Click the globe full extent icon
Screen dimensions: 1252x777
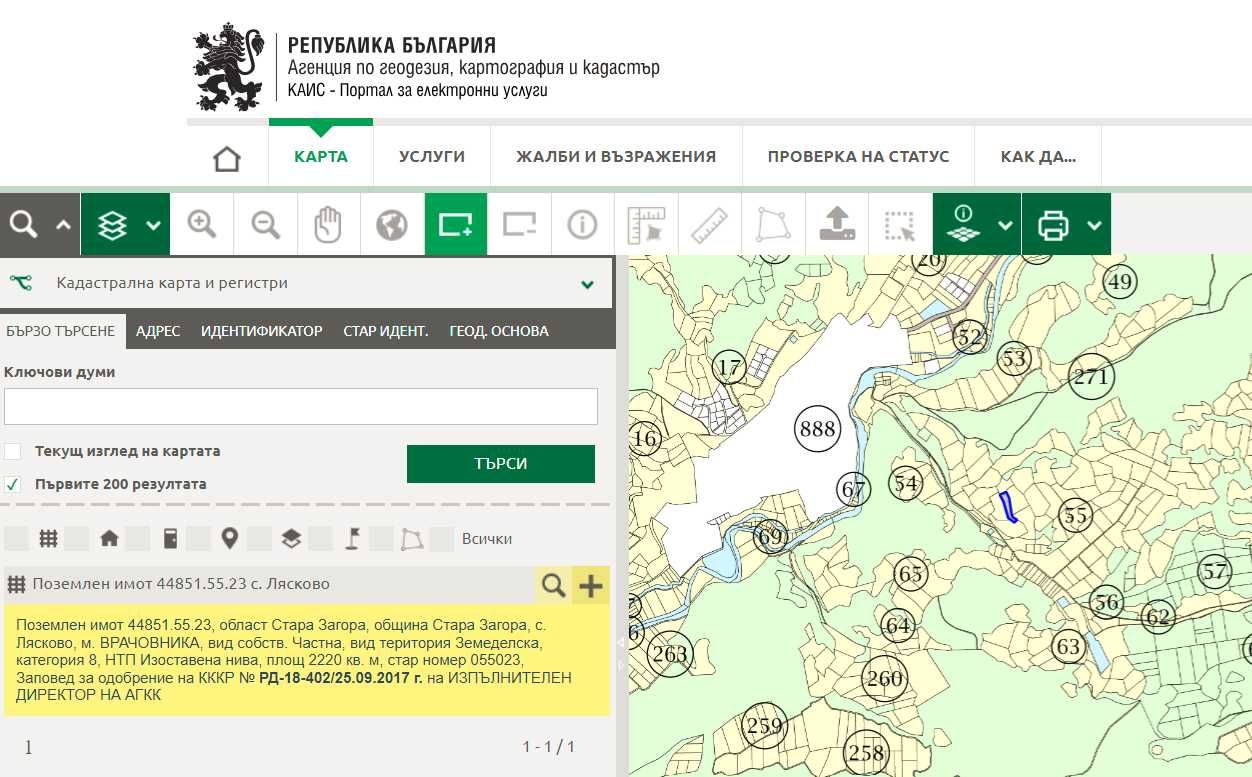point(392,224)
